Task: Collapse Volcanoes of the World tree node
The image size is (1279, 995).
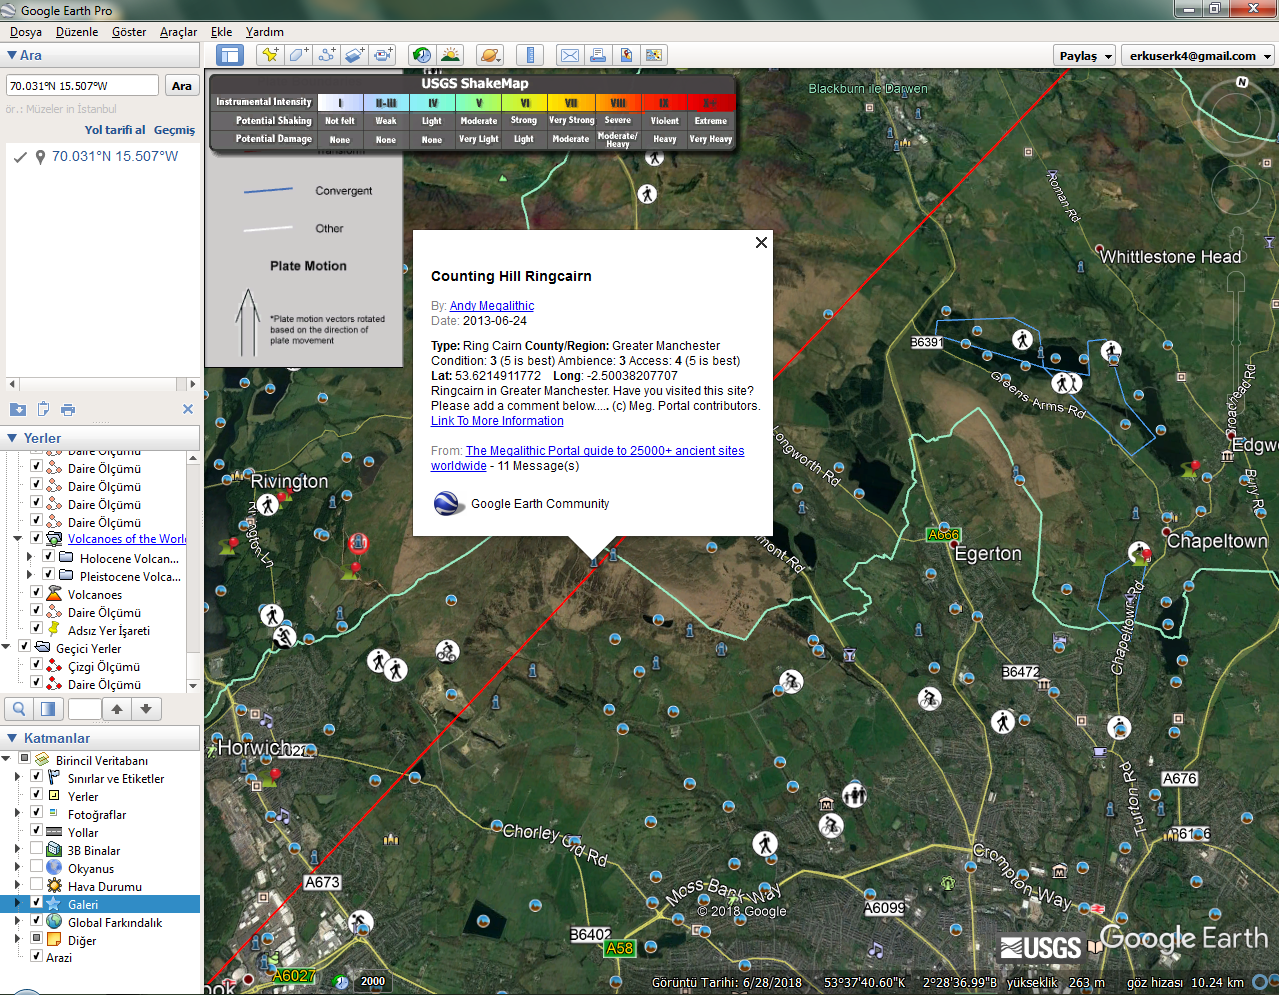Action: [x=17, y=538]
